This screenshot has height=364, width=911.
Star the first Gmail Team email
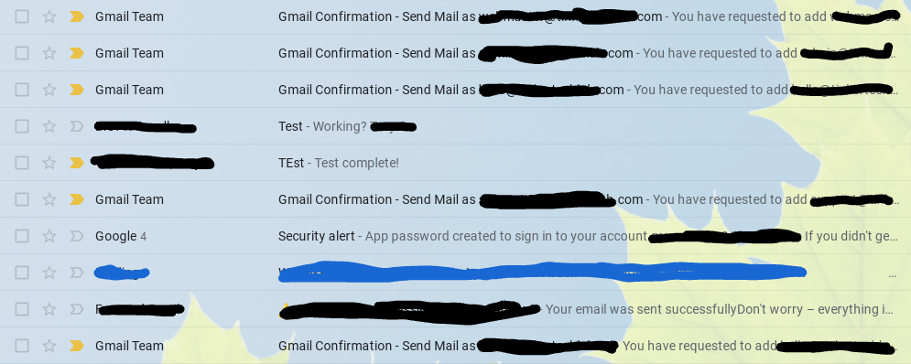click(49, 17)
